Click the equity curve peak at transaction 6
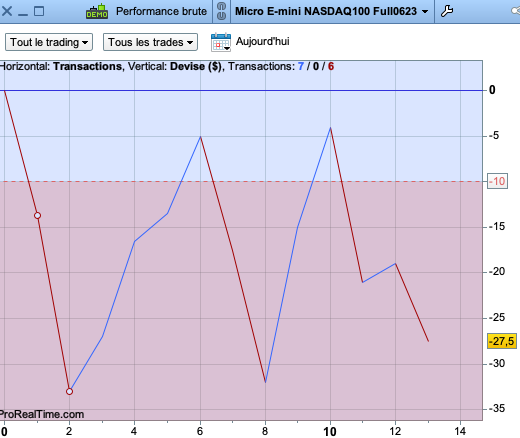This screenshot has height=438, width=520. [200, 137]
